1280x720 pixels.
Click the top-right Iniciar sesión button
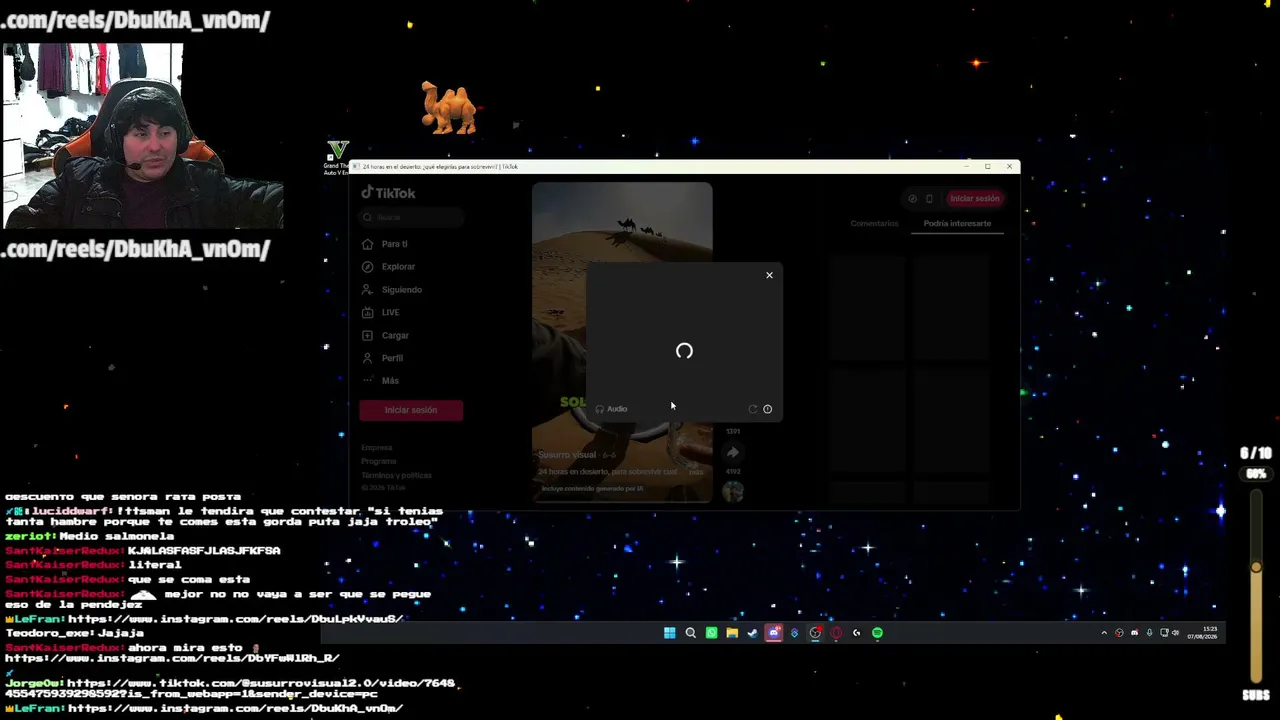tap(974, 199)
